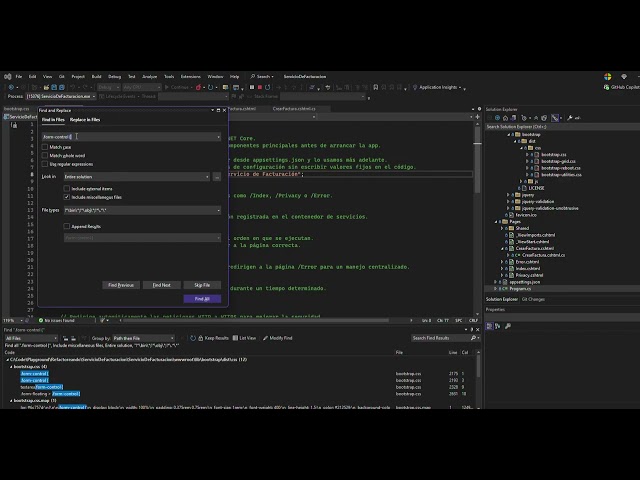This screenshot has height=480, width=640.
Task: Uncheck Include miscellaneous files checkbox
Action: pyautogui.click(x=67, y=197)
